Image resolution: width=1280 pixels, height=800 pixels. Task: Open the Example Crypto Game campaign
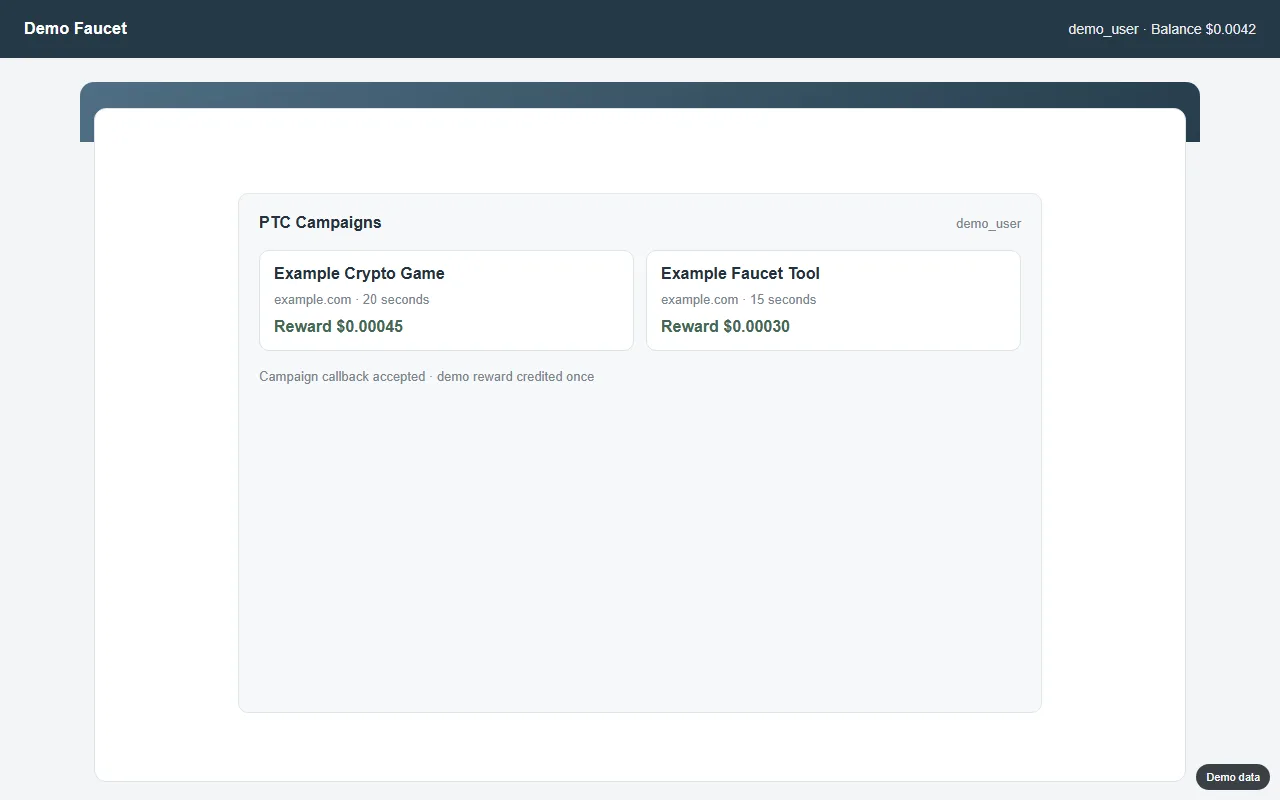click(446, 300)
